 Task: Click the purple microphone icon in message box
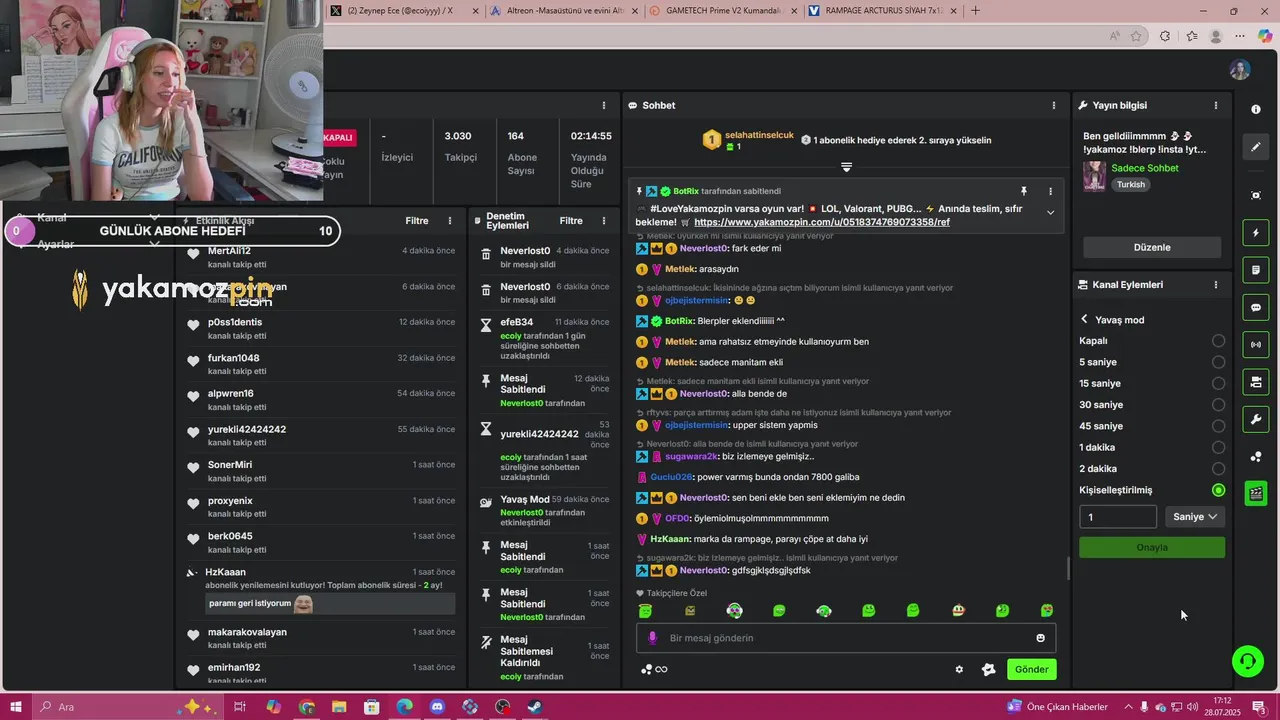pos(652,638)
